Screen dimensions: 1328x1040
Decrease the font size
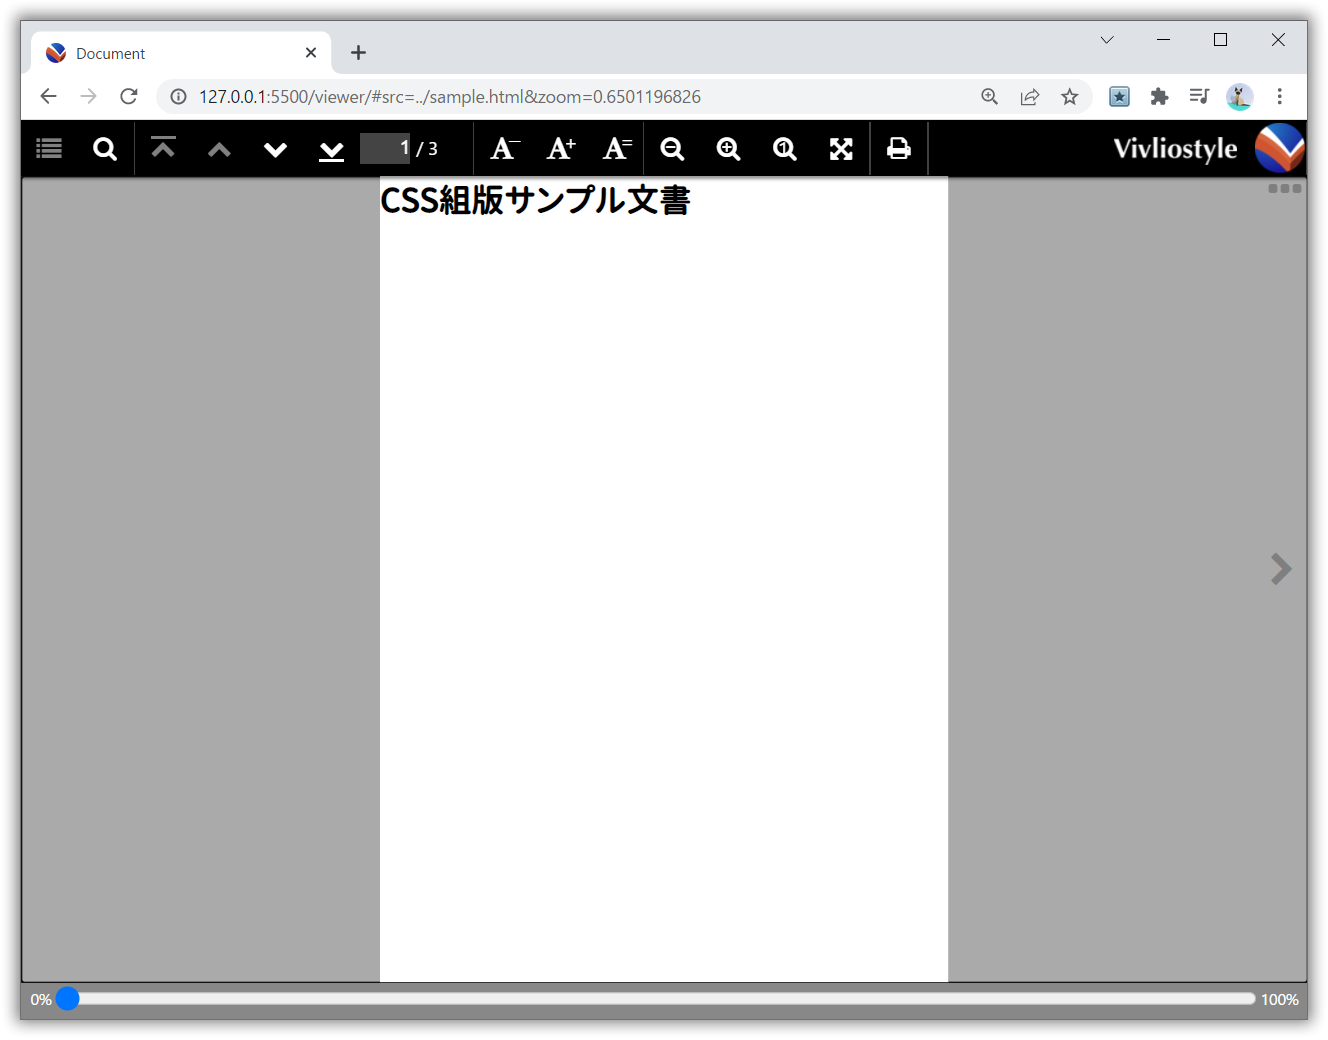(x=504, y=148)
